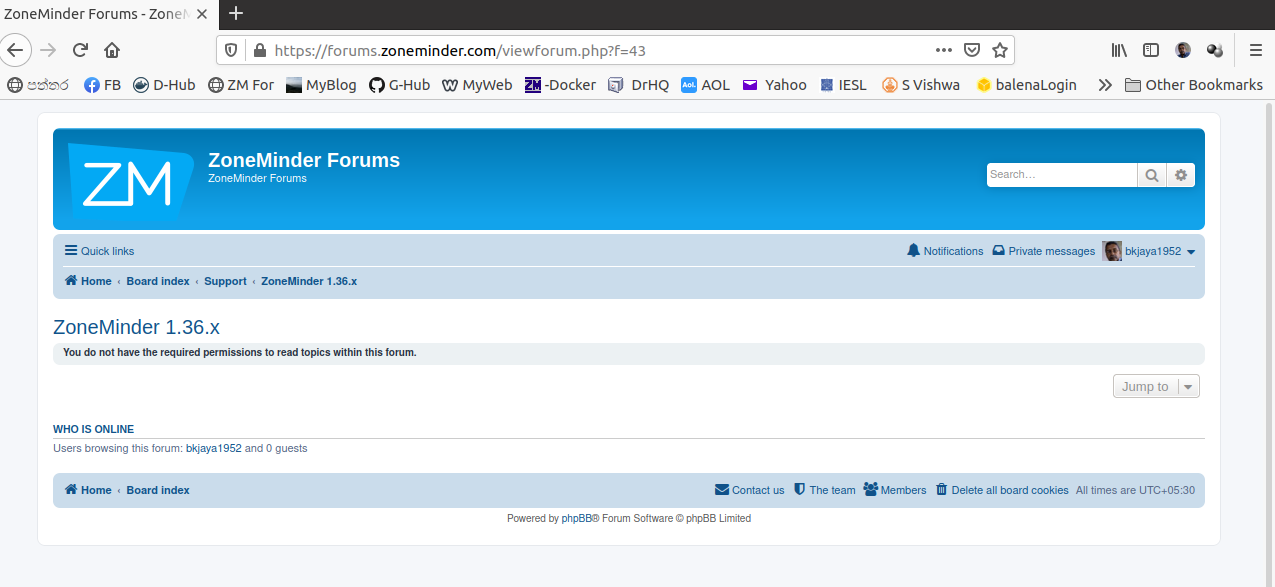Reload the current page
The height and width of the screenshot is (587, 1275).
tap(80, 50)
